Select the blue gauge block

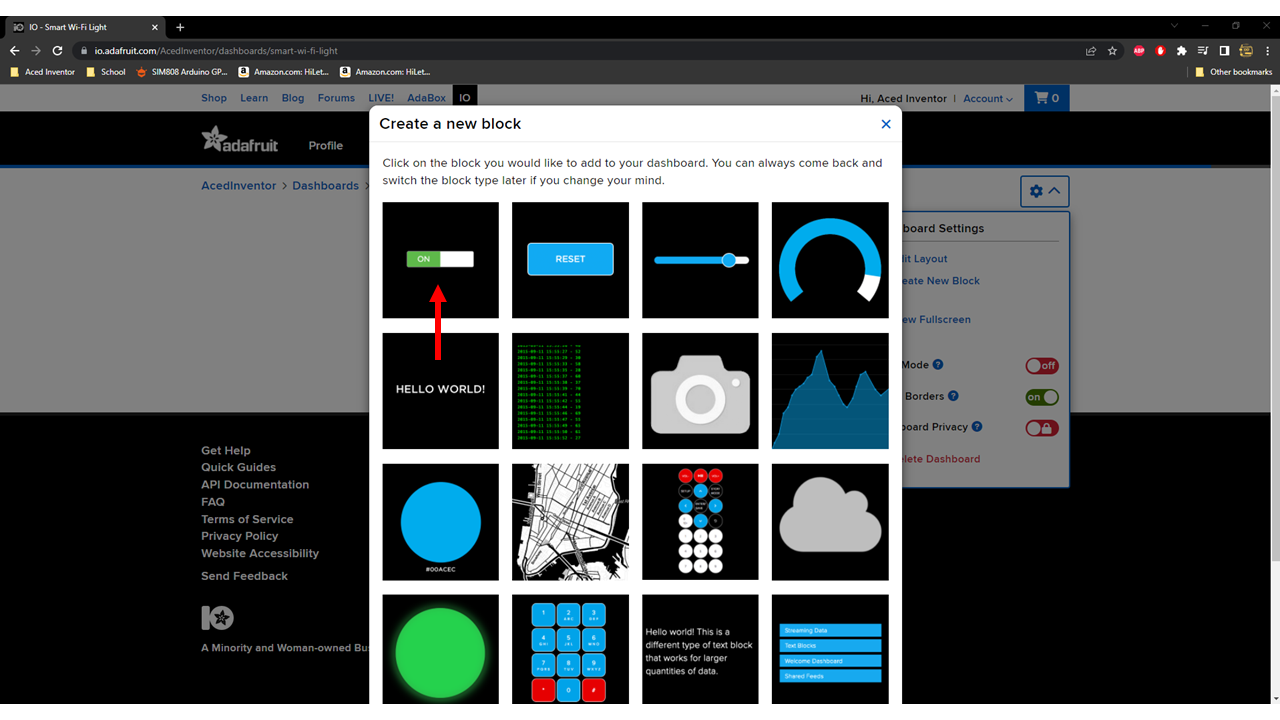tap(830, 260)
